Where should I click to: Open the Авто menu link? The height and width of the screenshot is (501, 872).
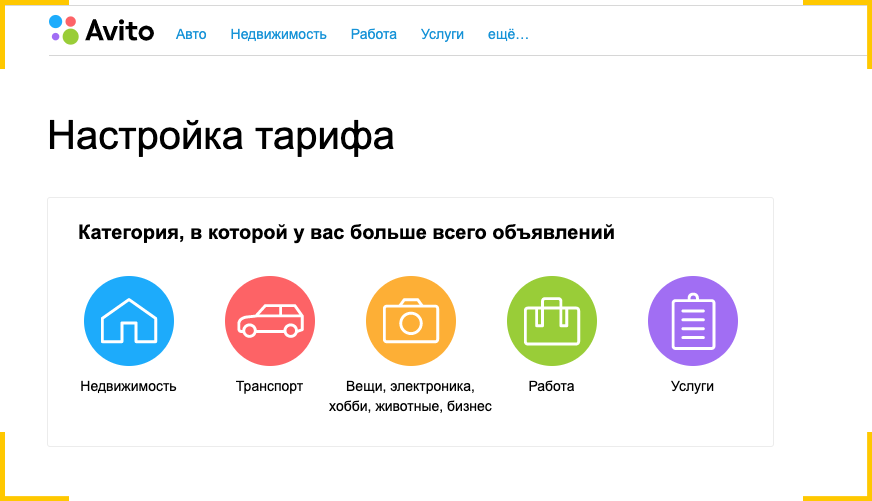[191, 34]
